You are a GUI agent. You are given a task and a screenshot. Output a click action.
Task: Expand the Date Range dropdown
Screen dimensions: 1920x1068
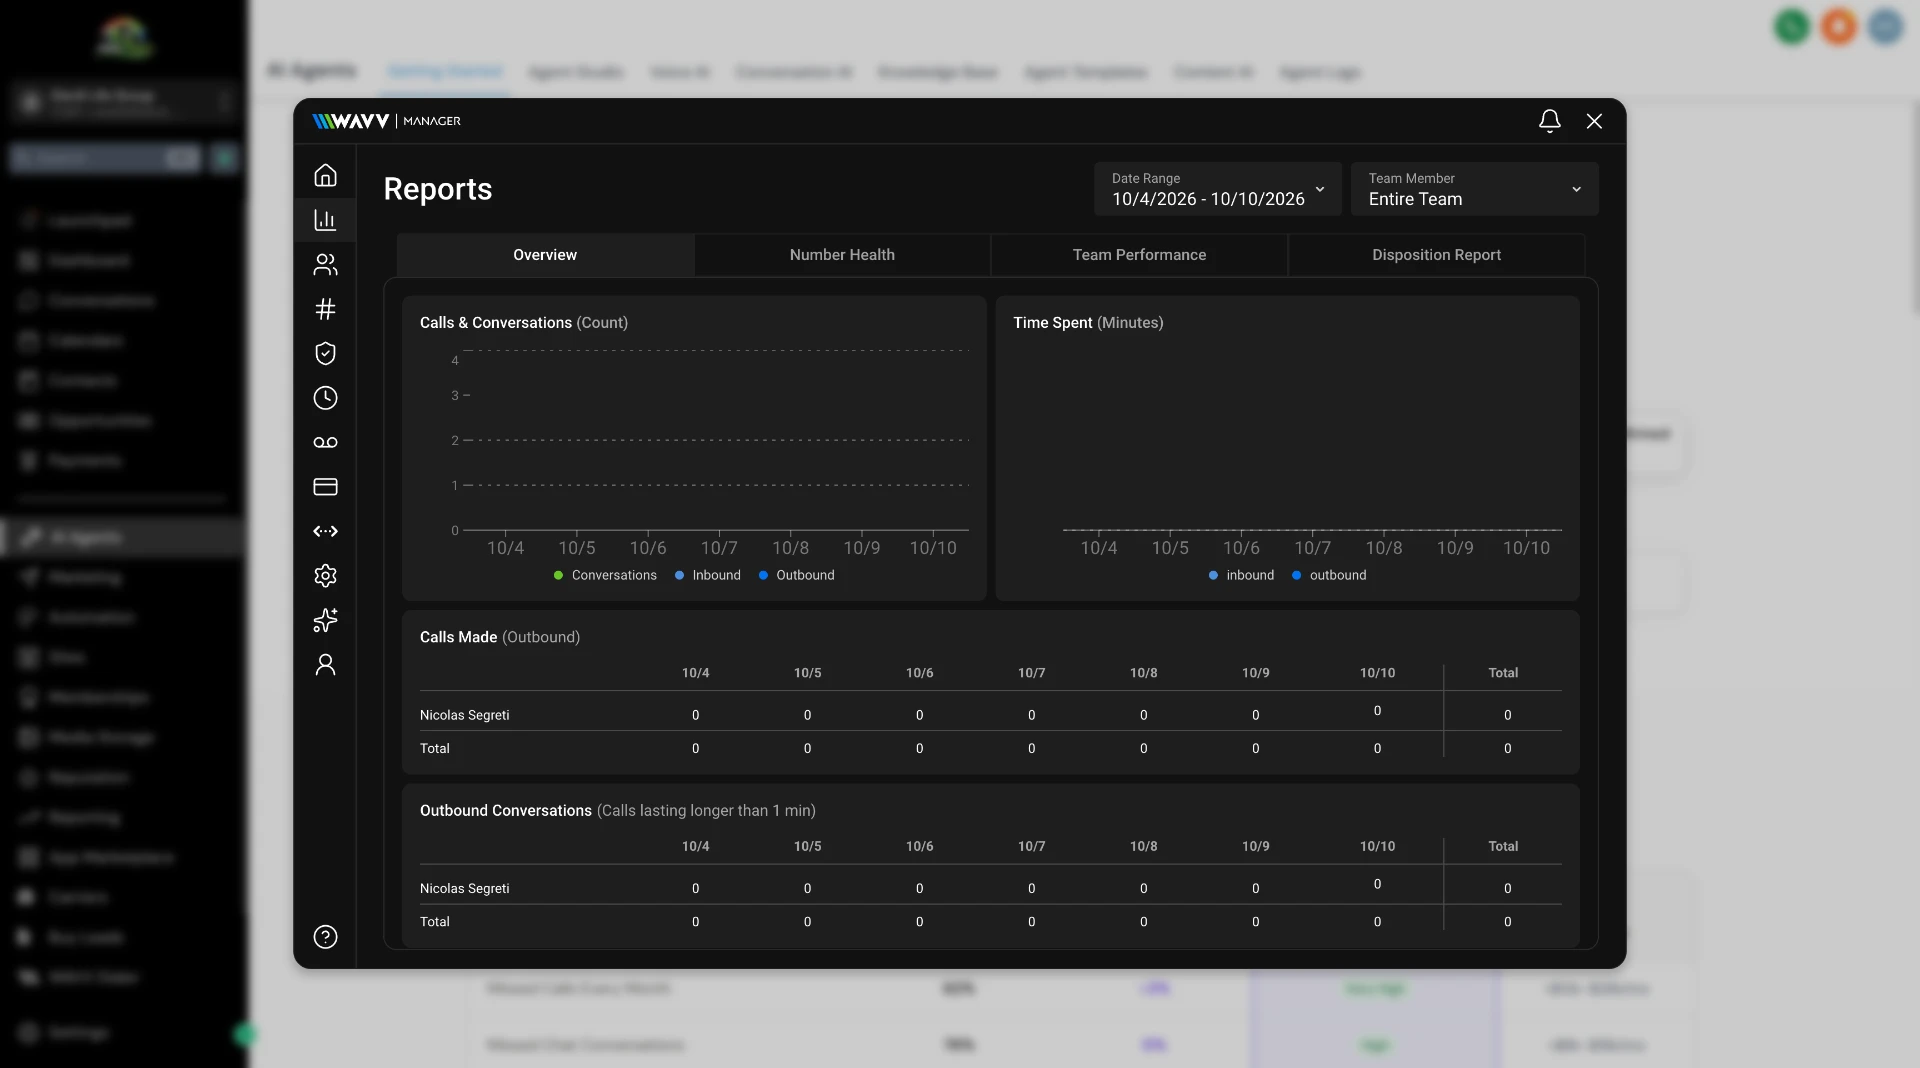point(1217,189)
